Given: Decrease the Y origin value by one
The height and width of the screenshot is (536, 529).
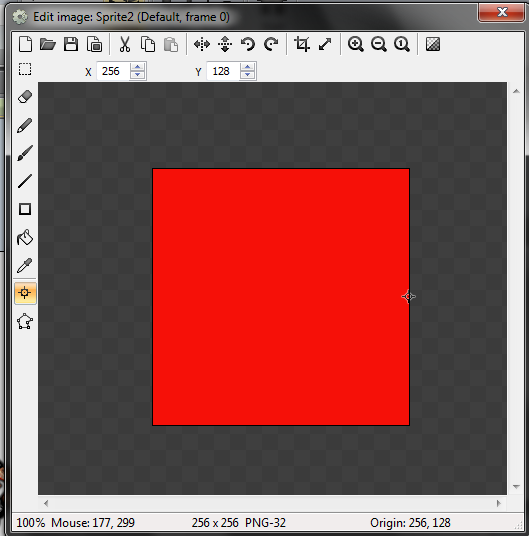Looking at the screenshot, I should click(247, 75).
